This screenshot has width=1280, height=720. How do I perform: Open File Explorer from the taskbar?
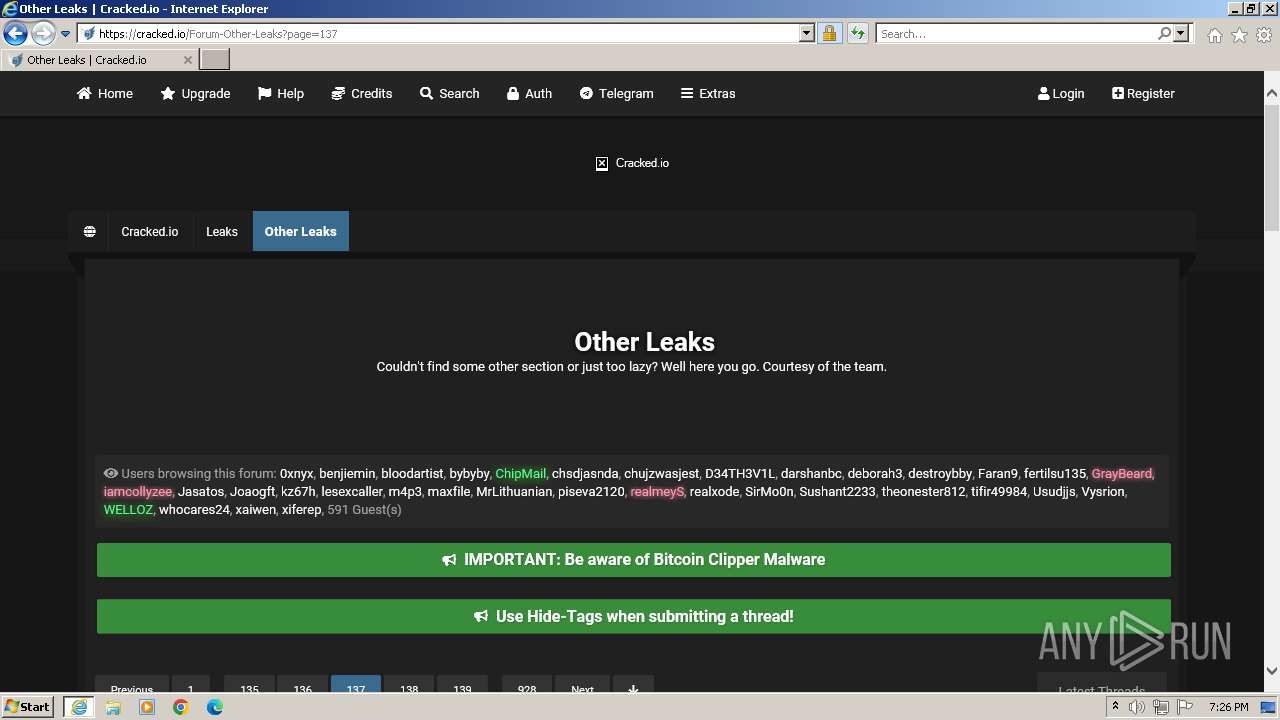pos(113,707)
